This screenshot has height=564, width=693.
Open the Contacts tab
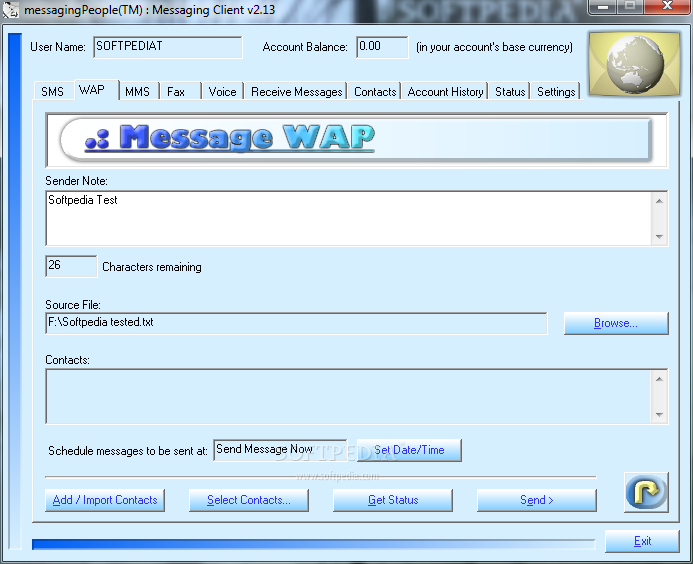click(x=375, y=91)
